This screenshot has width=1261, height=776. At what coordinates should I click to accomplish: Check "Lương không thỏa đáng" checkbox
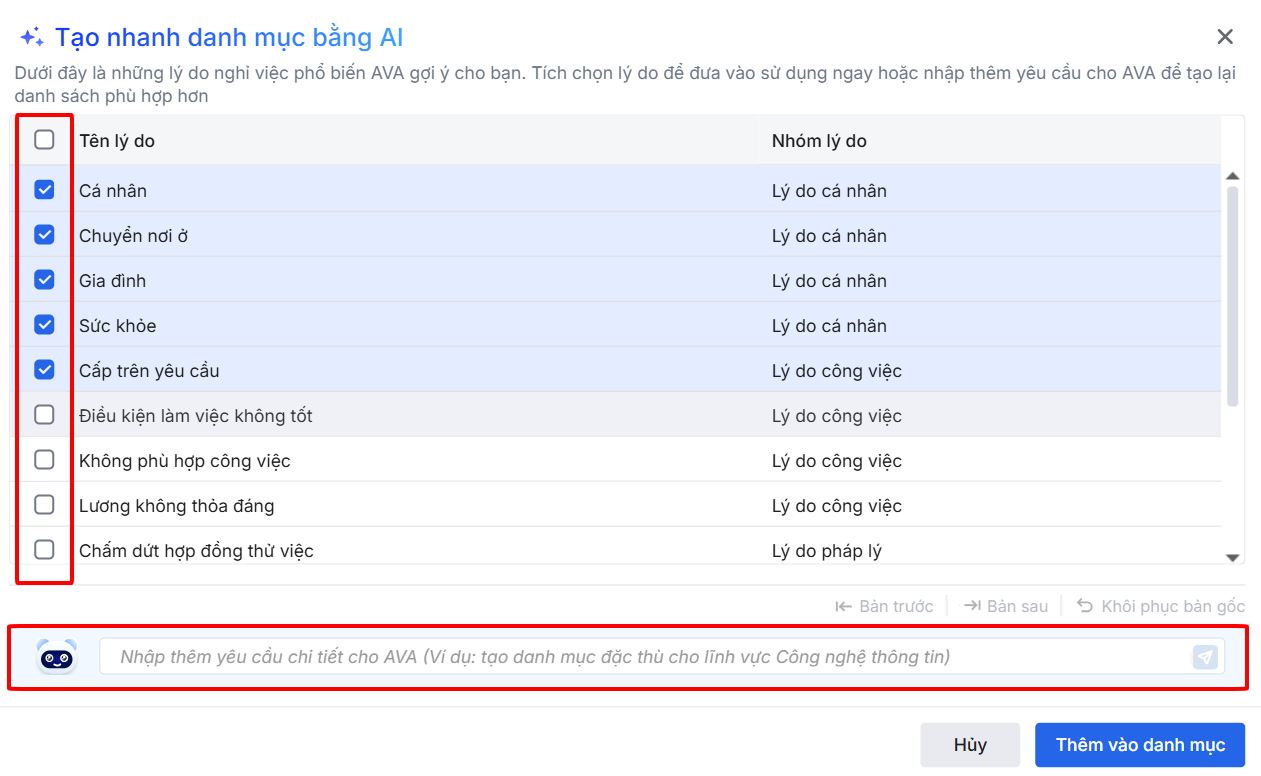[x=44, y=505]
